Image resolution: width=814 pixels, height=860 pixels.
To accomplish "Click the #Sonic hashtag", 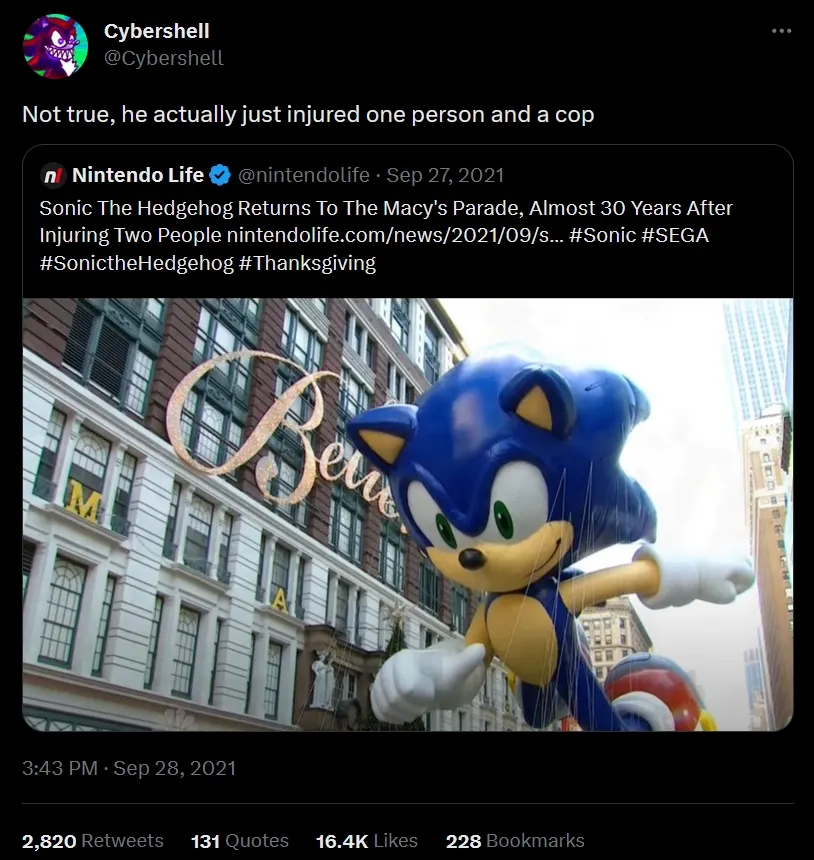I will tap(602, 236).
